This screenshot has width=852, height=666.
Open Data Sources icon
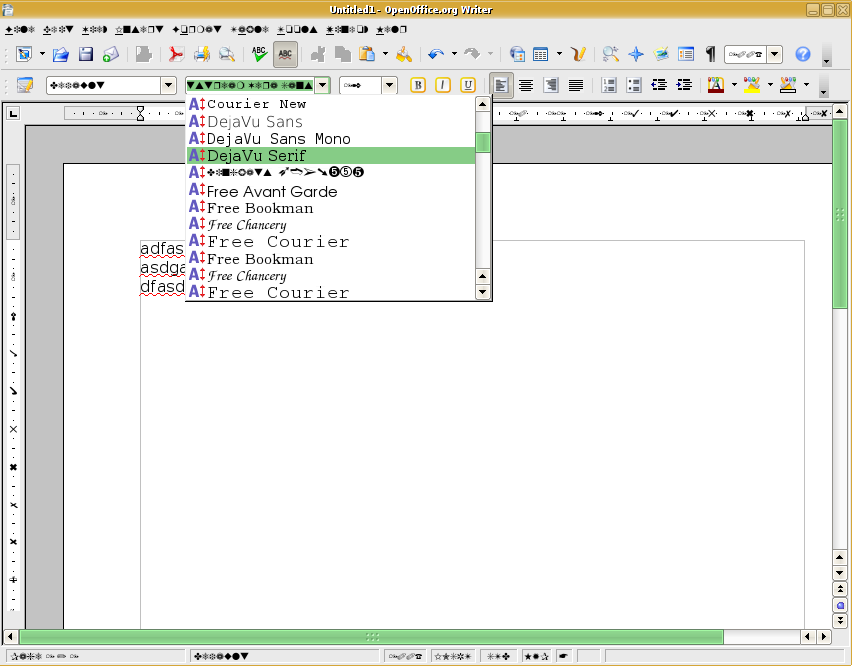click(x=686, y=54)
